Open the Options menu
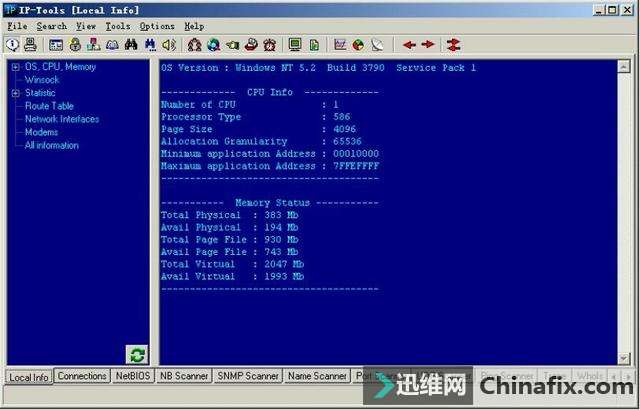 click(157, 26)
